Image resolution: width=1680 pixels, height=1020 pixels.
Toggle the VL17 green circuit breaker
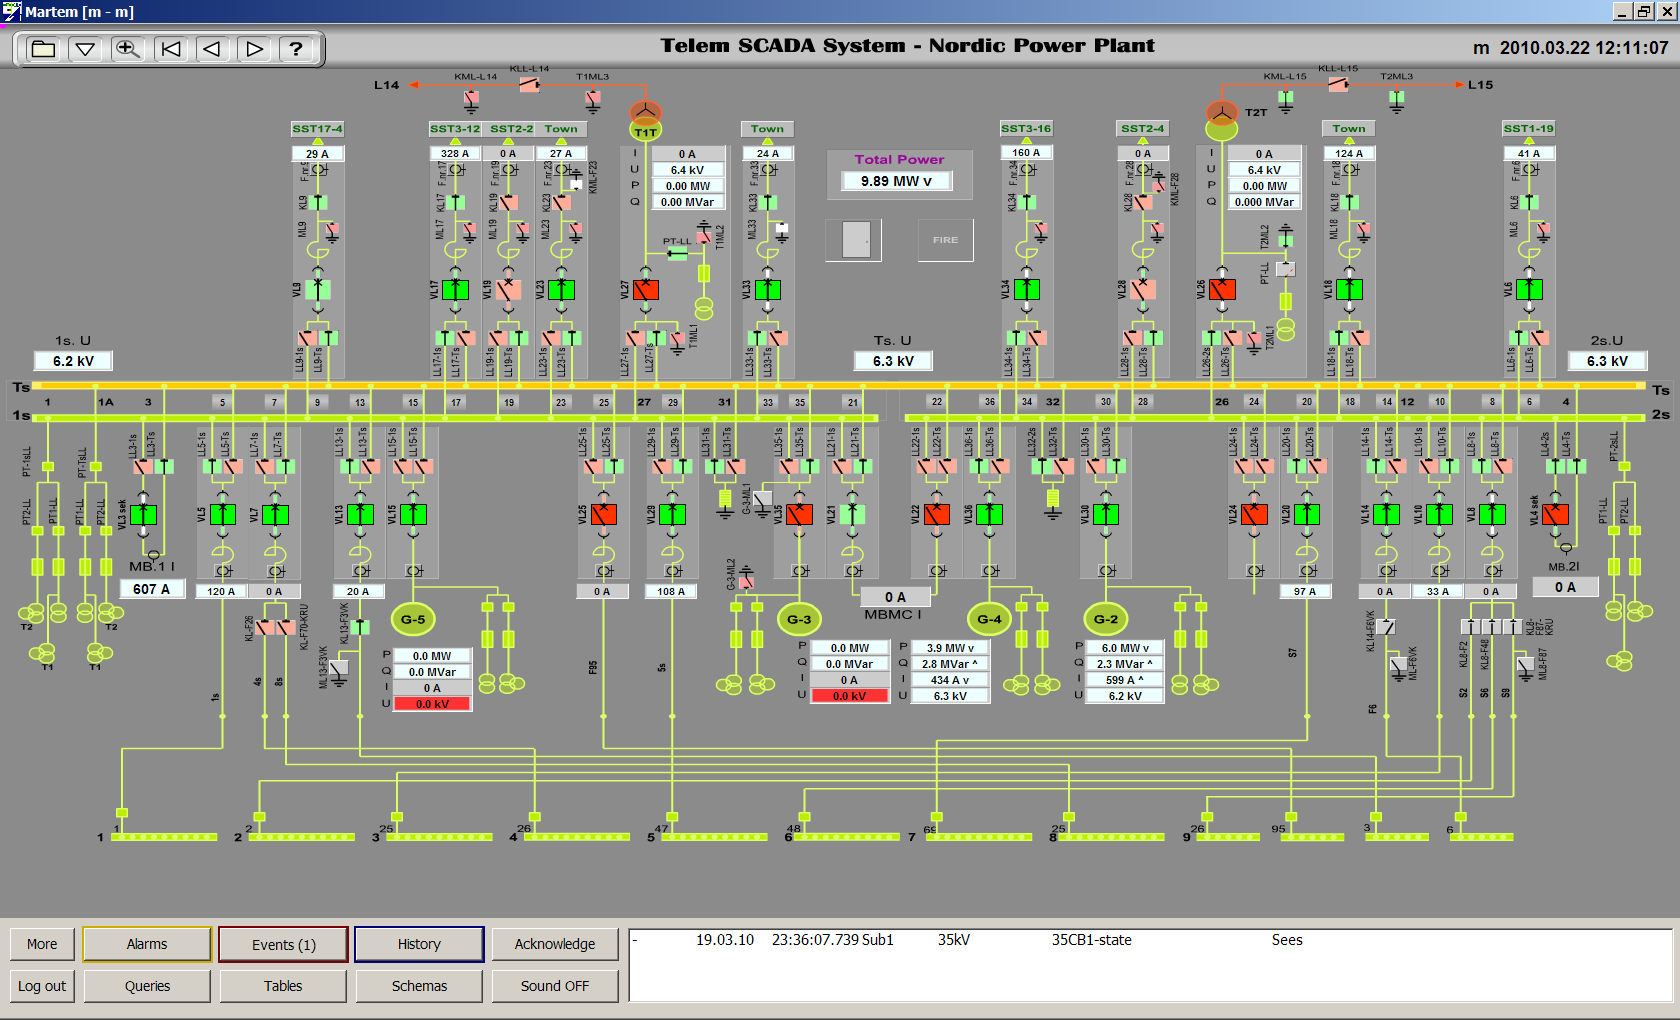tap(456, 290)
